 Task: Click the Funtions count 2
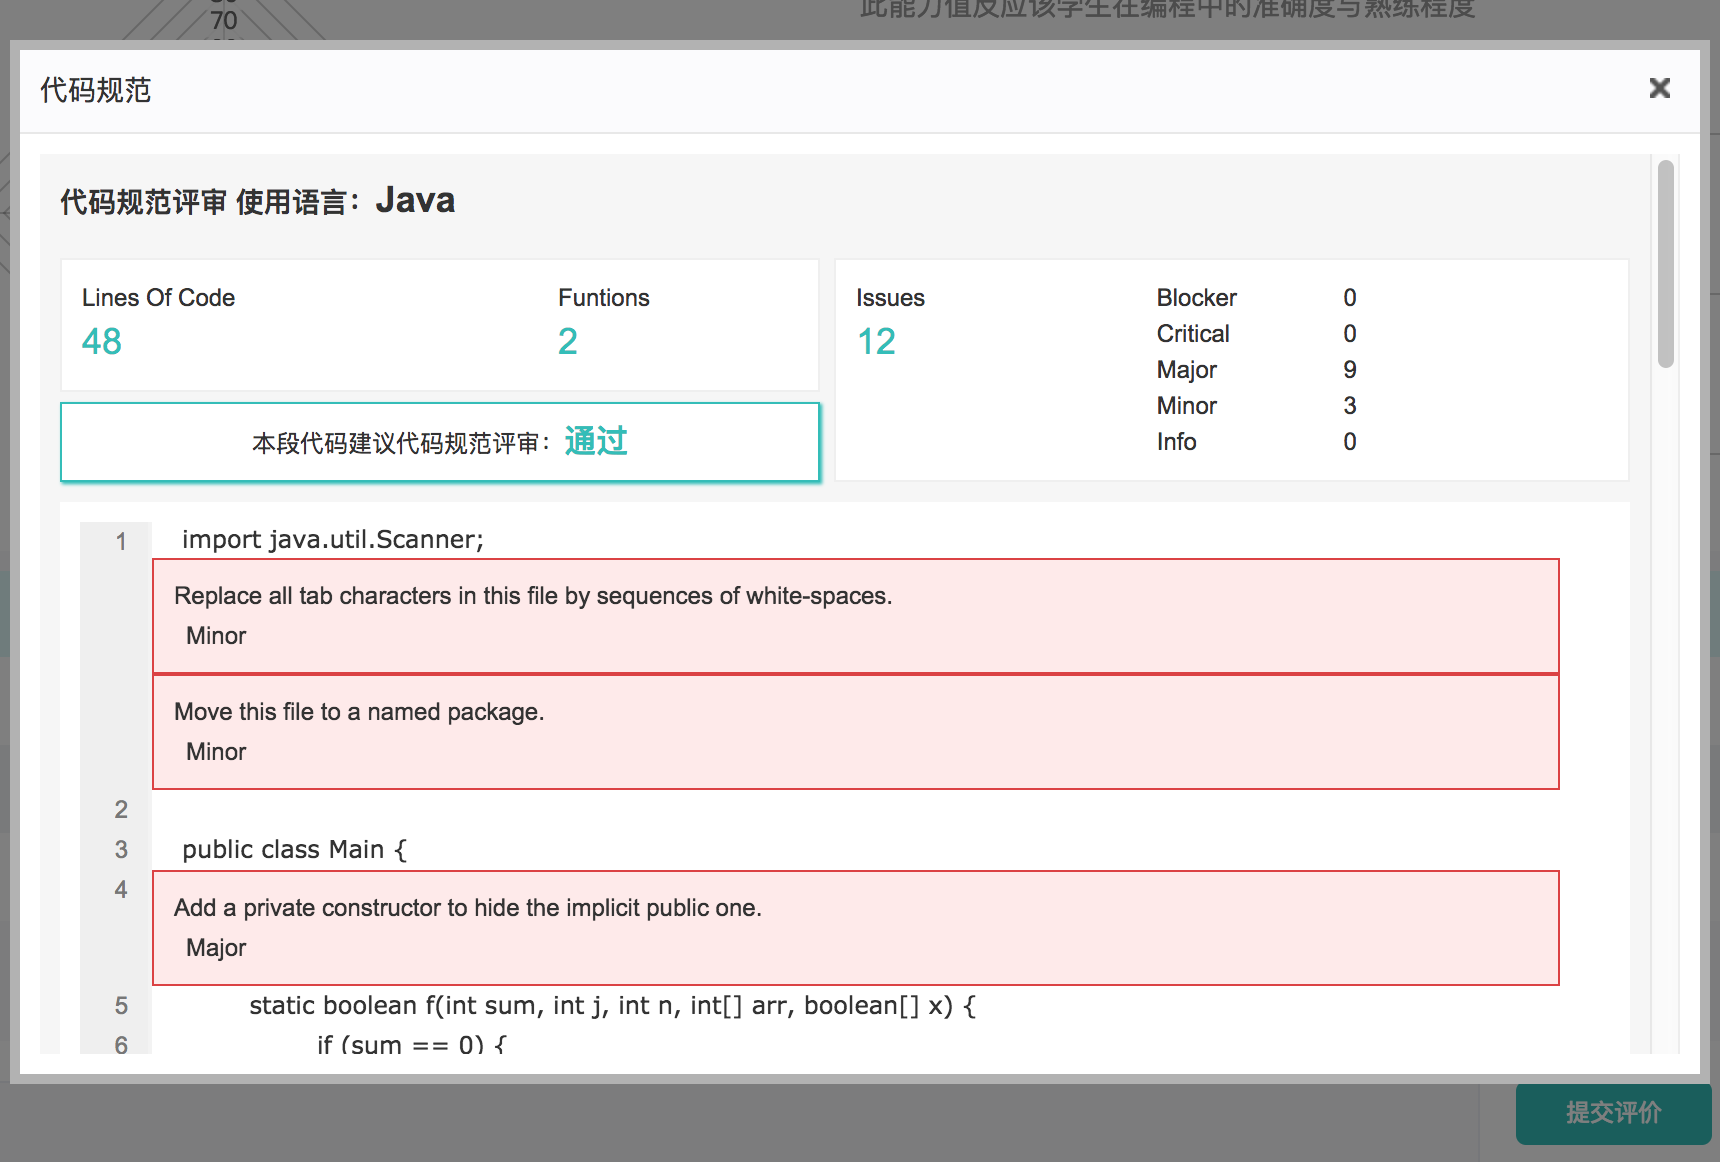pyautogui.click(x=567, y=342)
